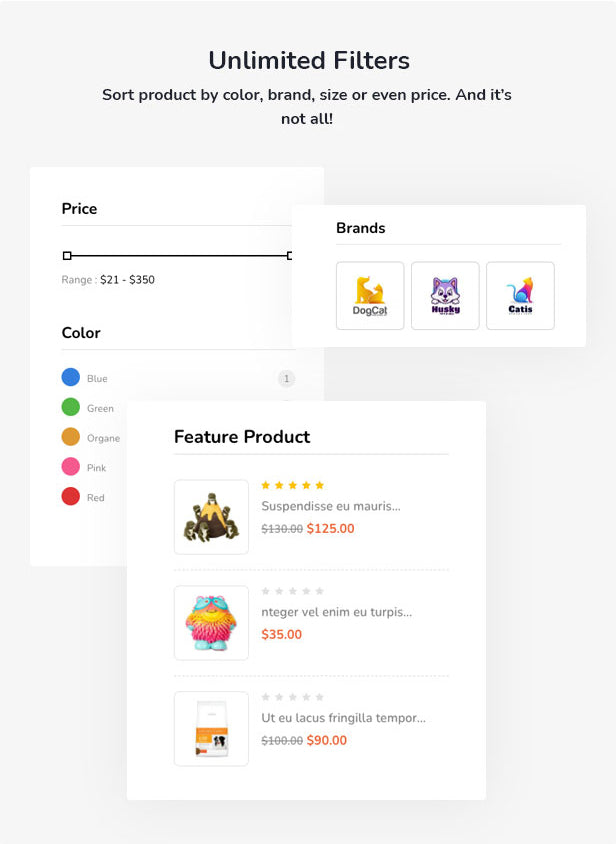Choose the Organe color swatch

71,437
